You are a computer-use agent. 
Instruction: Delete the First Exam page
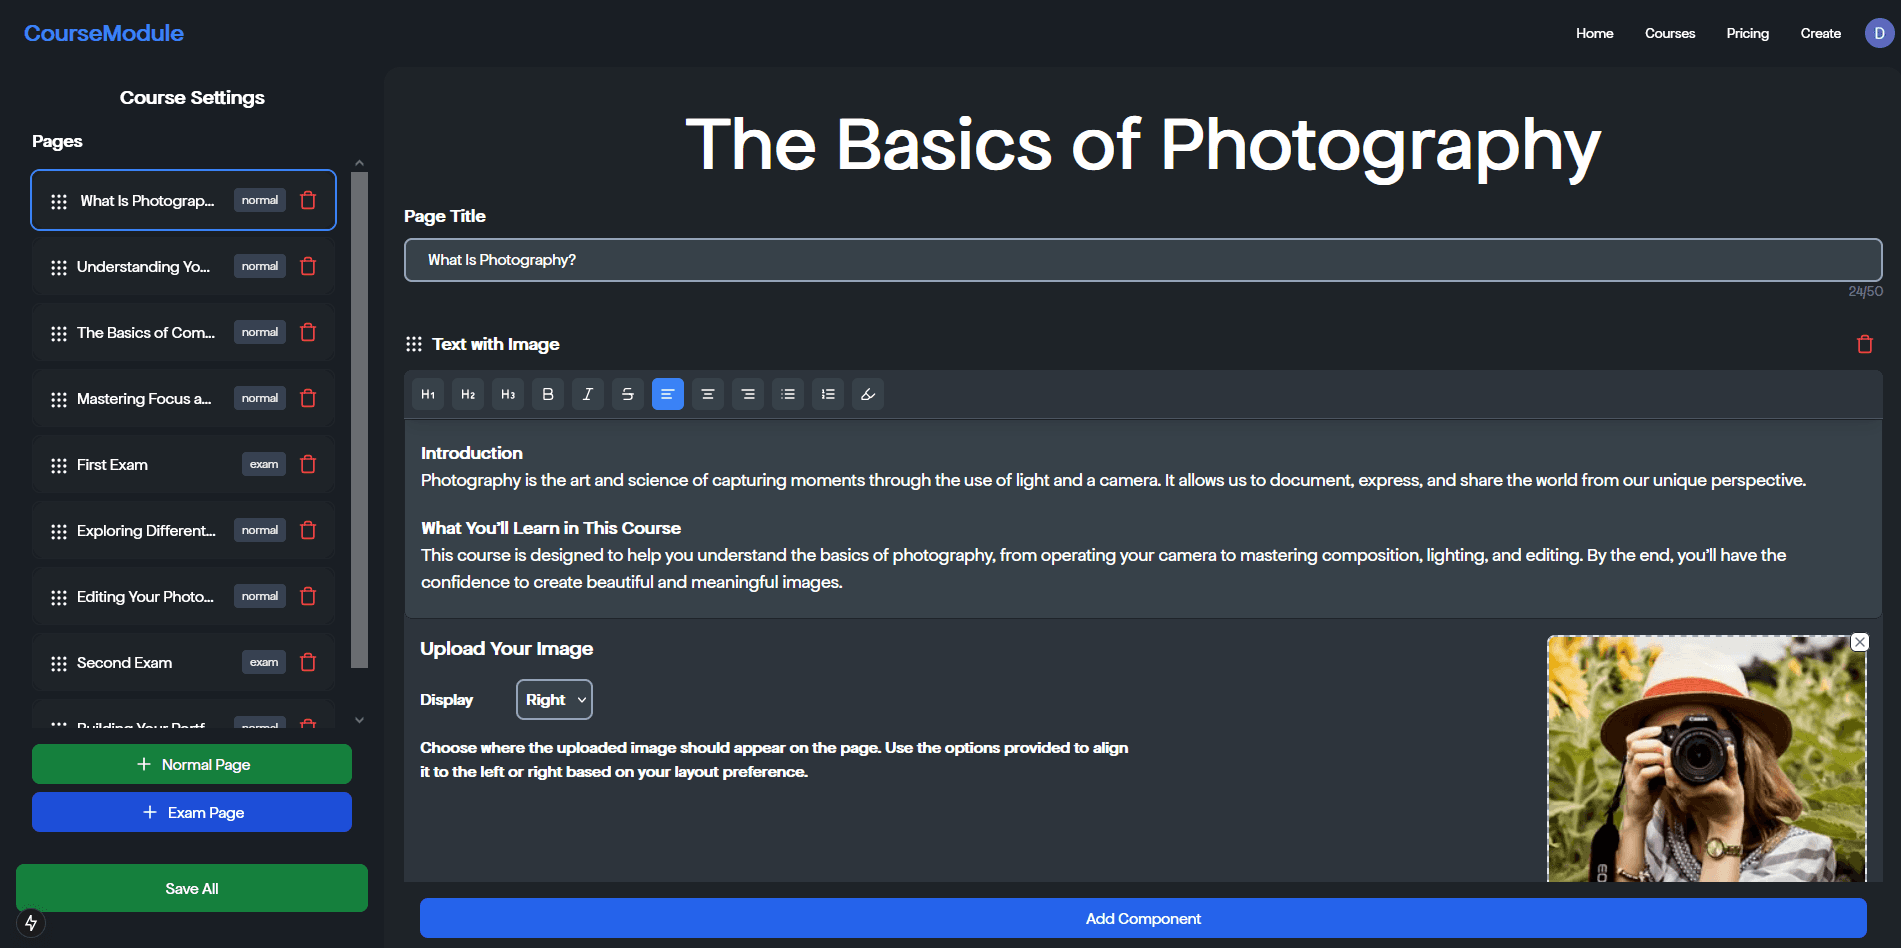[x=308, y=464]
